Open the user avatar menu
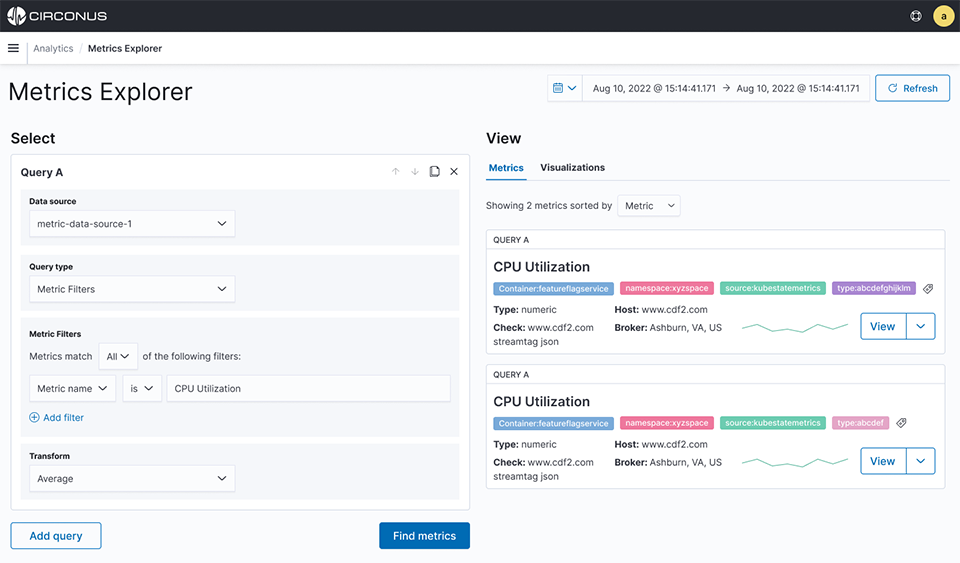 click(943, 16)
